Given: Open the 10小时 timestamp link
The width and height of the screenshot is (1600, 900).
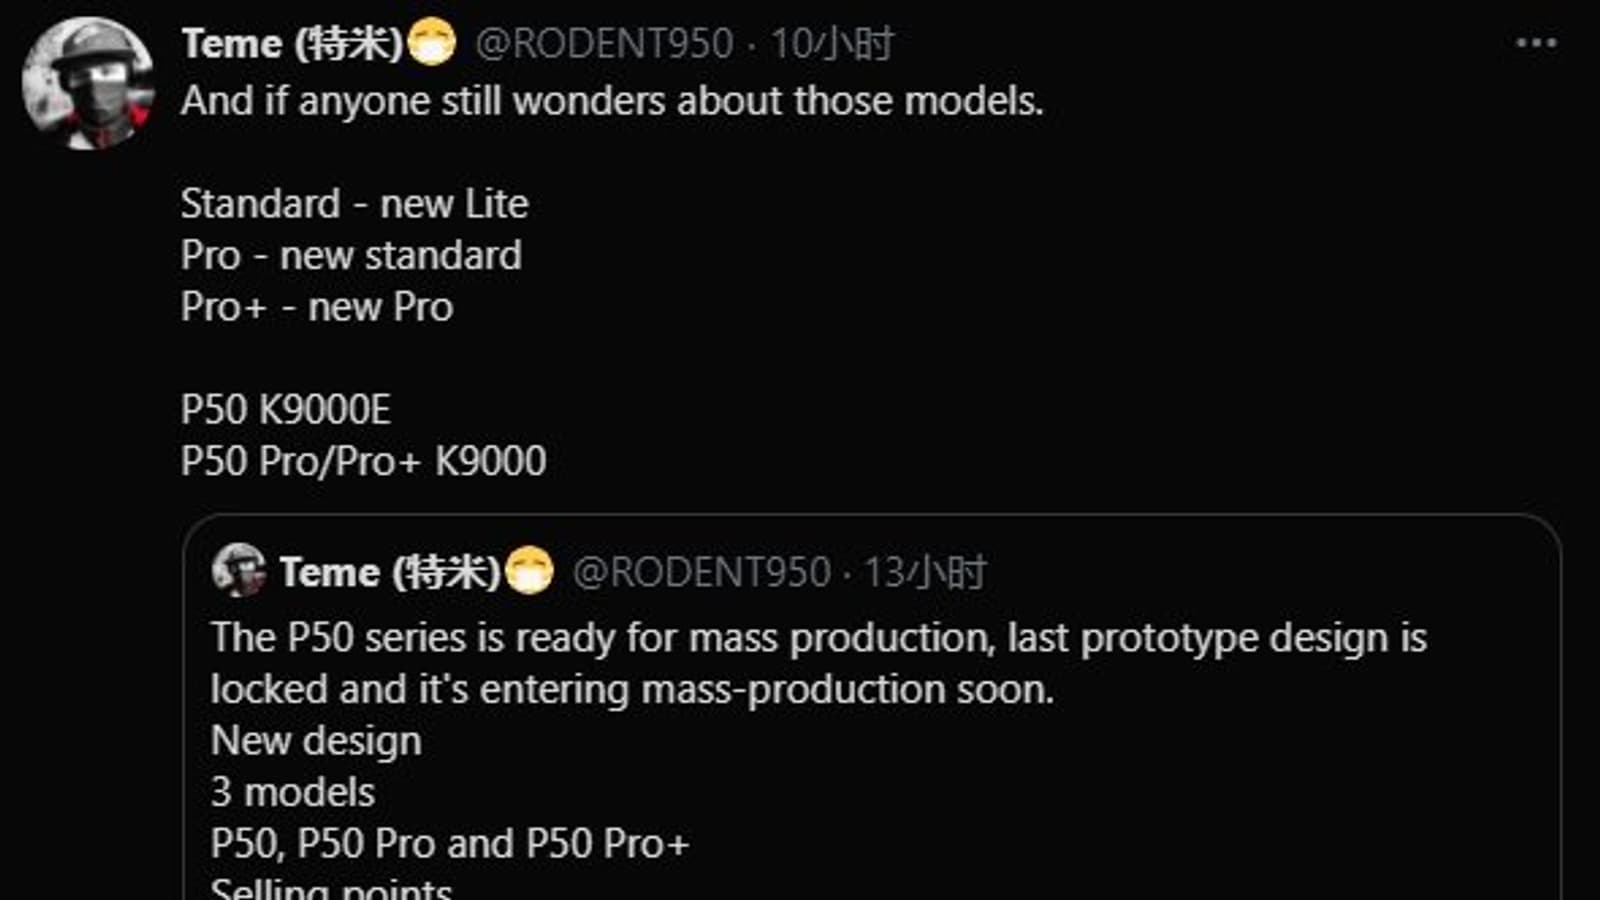Looking at the screenshot, I should click(831, 43).
